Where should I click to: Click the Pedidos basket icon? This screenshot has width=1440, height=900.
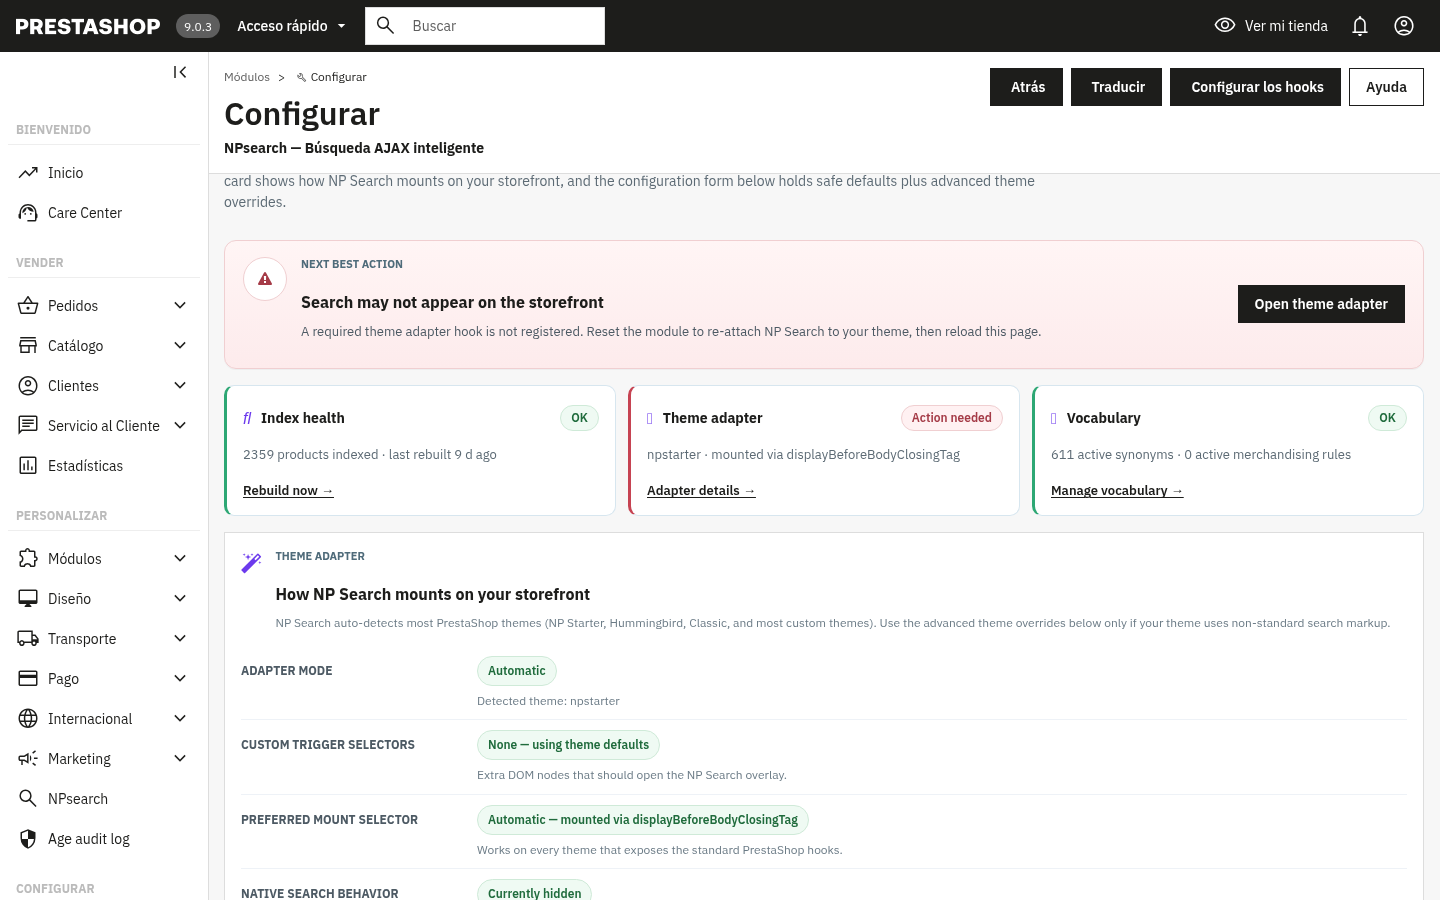[28, 306]
